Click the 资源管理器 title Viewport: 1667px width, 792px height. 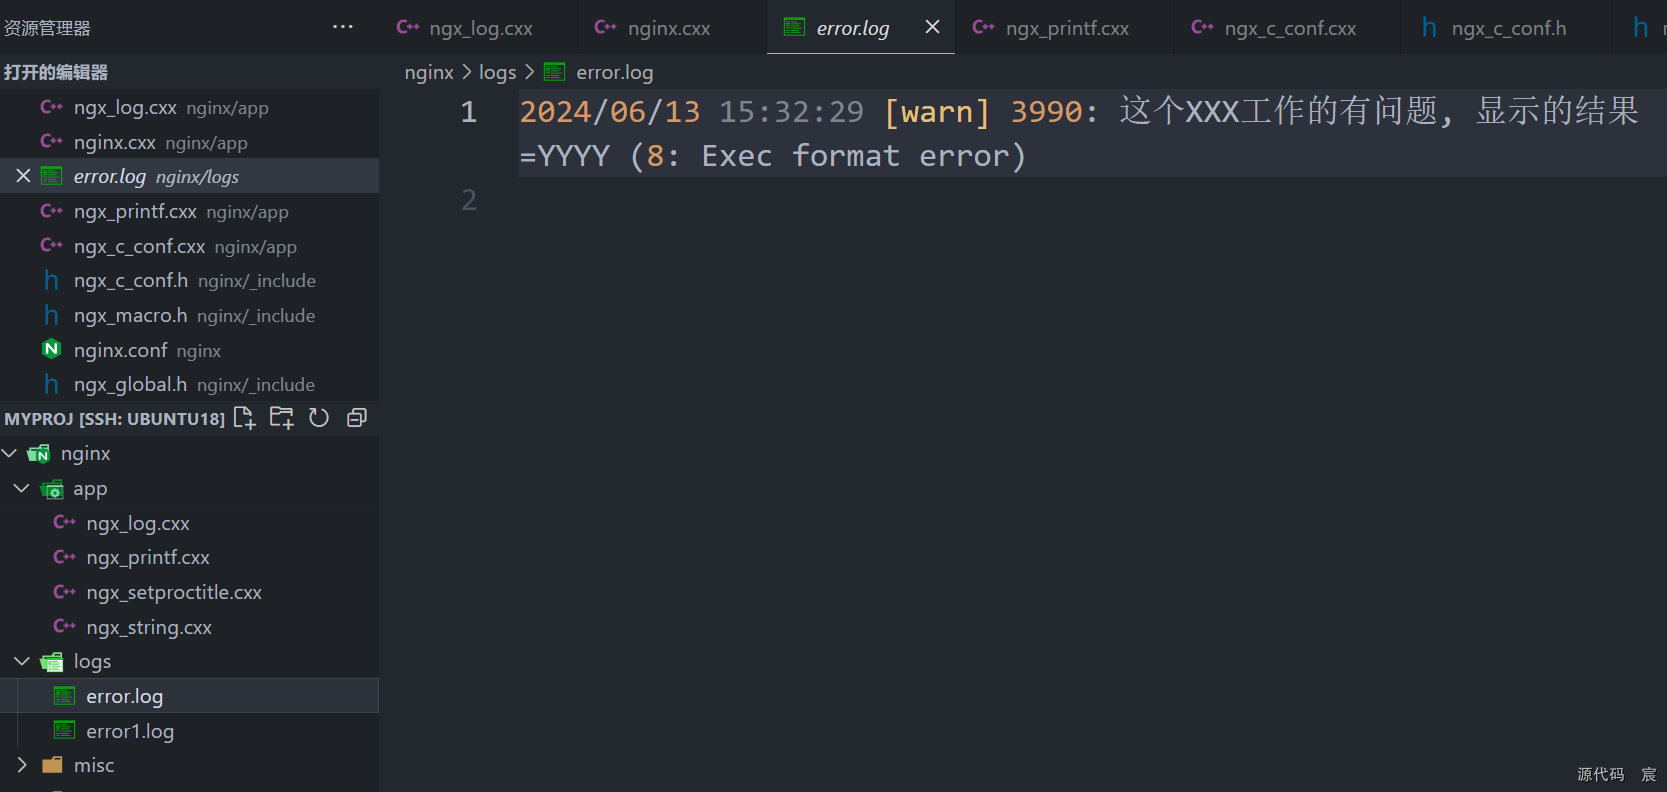click(47, 28)
